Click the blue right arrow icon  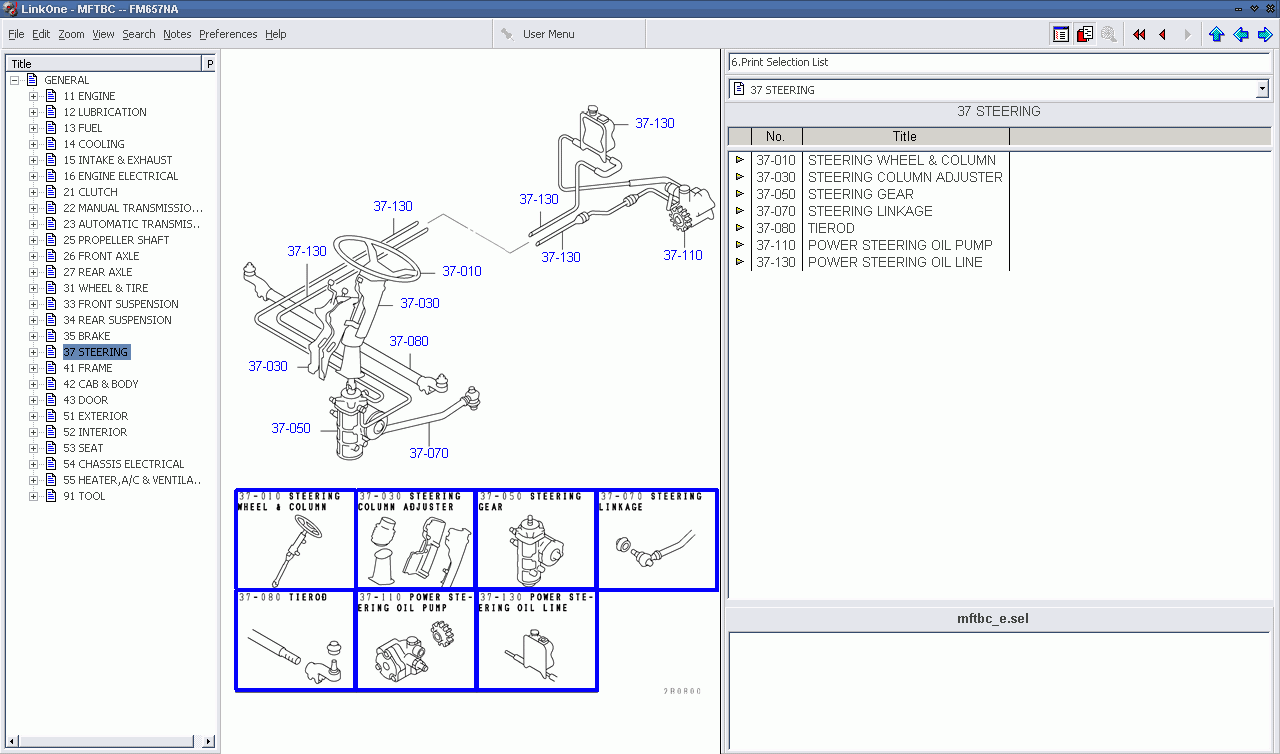pyautogui.click(x=1265, y=34)
